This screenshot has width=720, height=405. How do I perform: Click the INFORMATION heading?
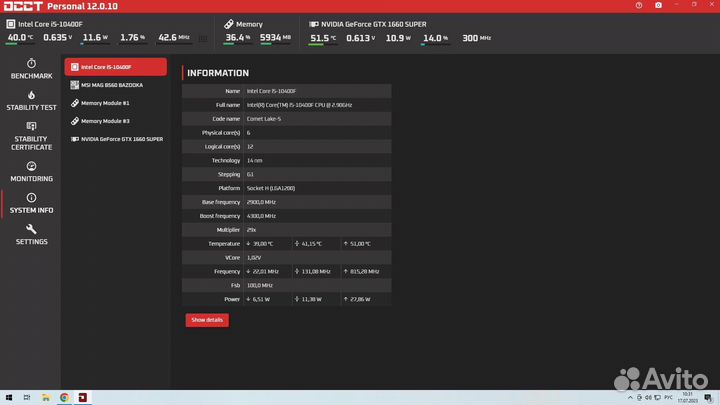pos(218,73)
